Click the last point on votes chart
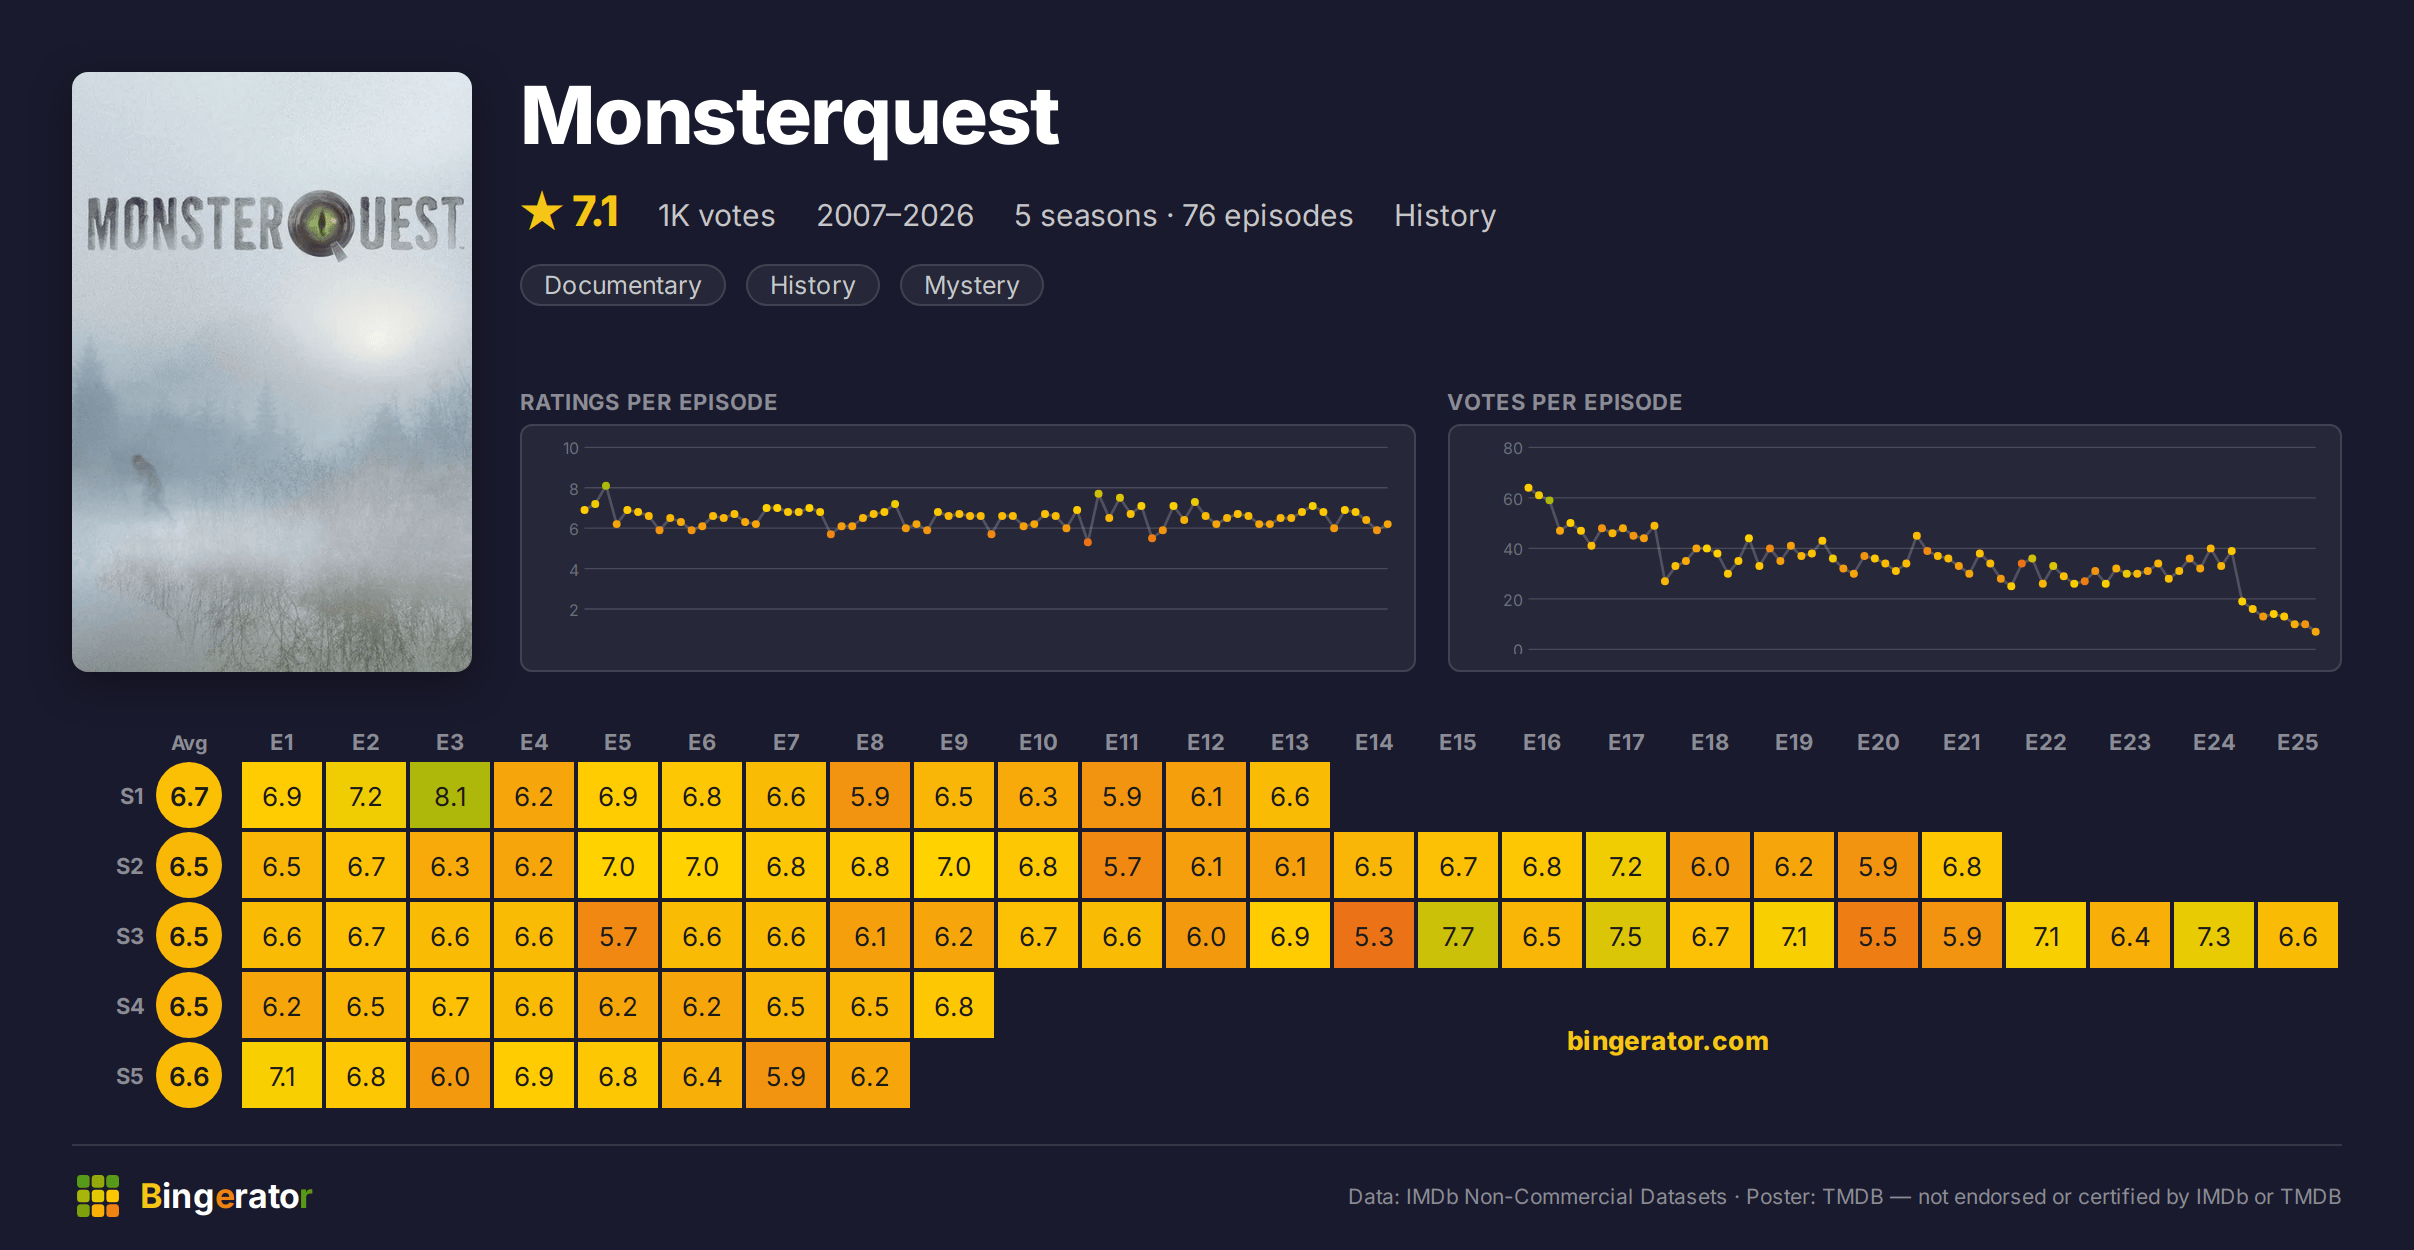The width and height of the screenshot is (2414, 1250). 2315,632
